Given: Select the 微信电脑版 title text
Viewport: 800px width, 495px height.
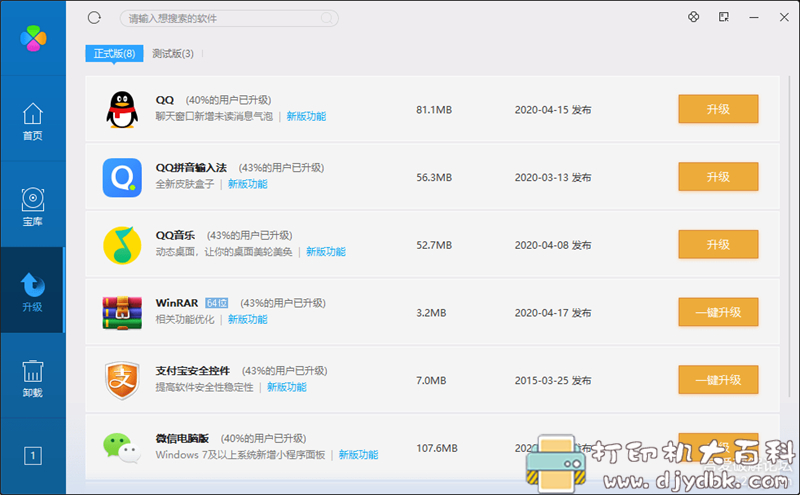Looking at the screenshot, I should click(182, 438).
